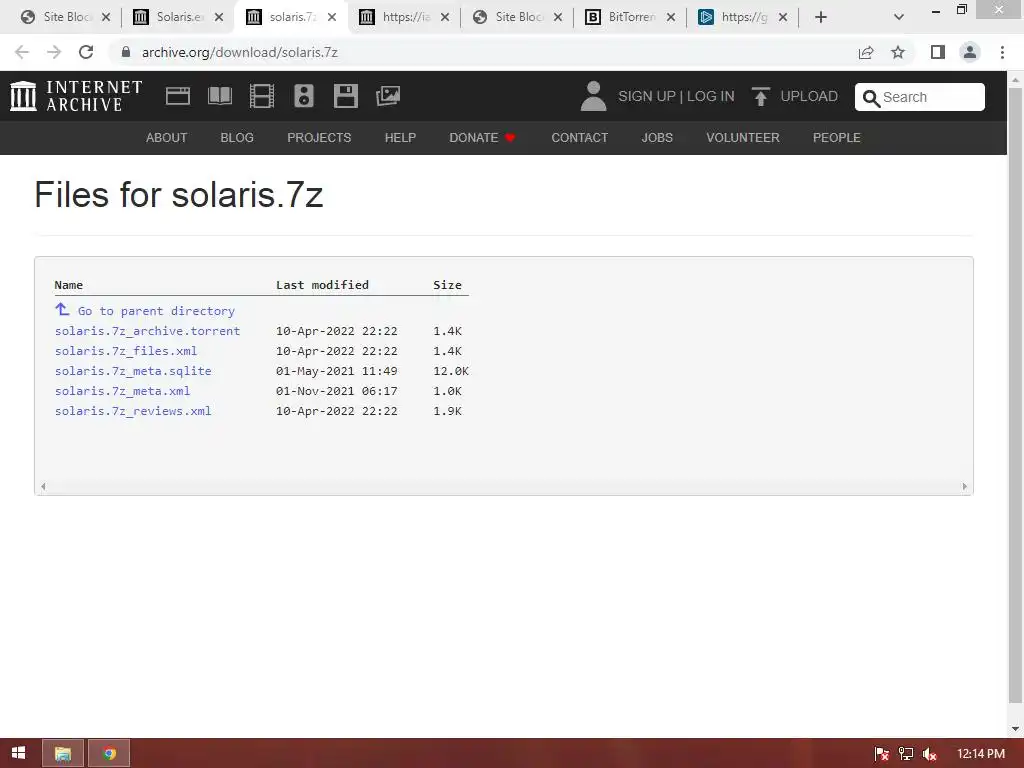Reload the current page
This screenshot has width=1024, height=768.
pos(86,52)
